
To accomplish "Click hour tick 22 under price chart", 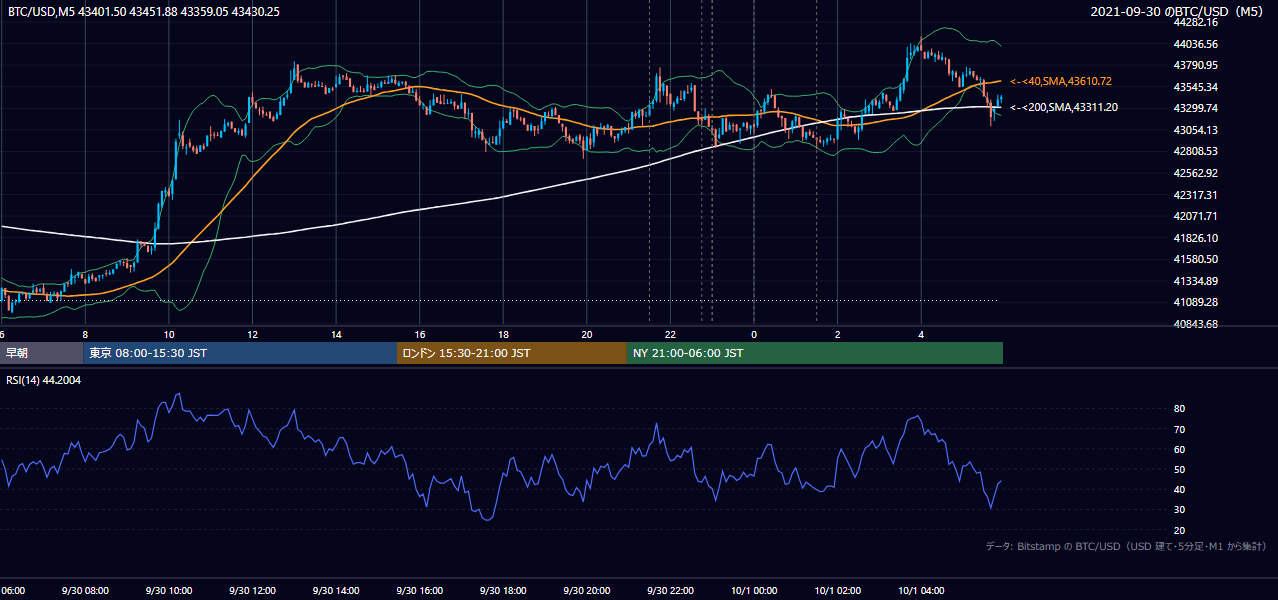I will point(670,335).
